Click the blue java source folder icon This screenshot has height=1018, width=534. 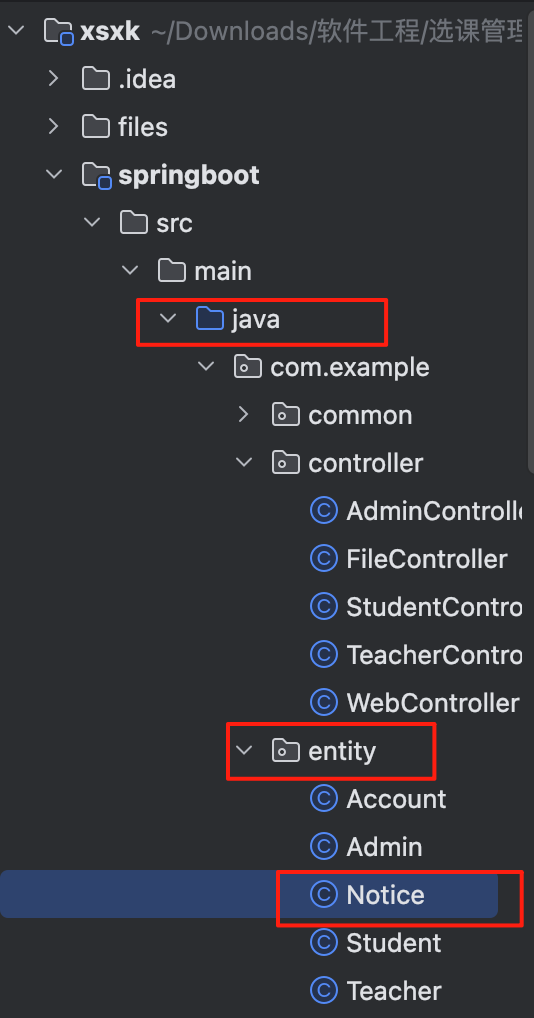pos(210,319)
